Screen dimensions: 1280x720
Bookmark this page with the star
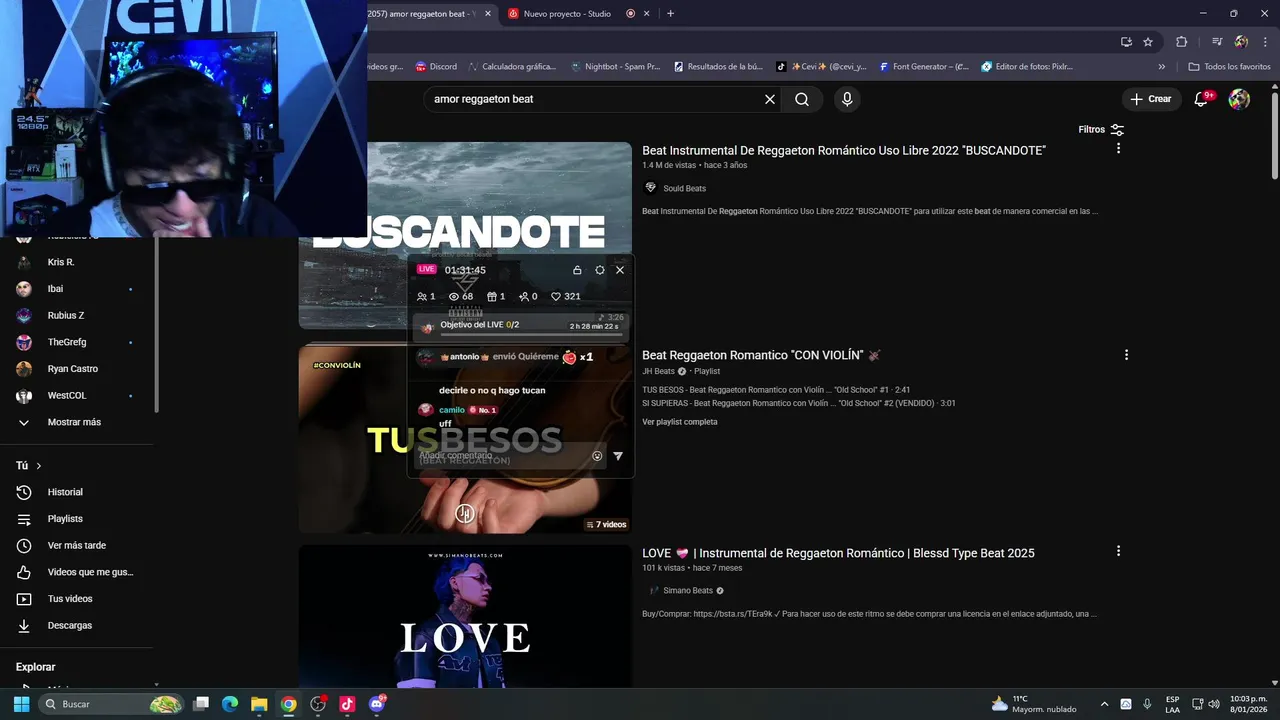[x=1148, y=42]
